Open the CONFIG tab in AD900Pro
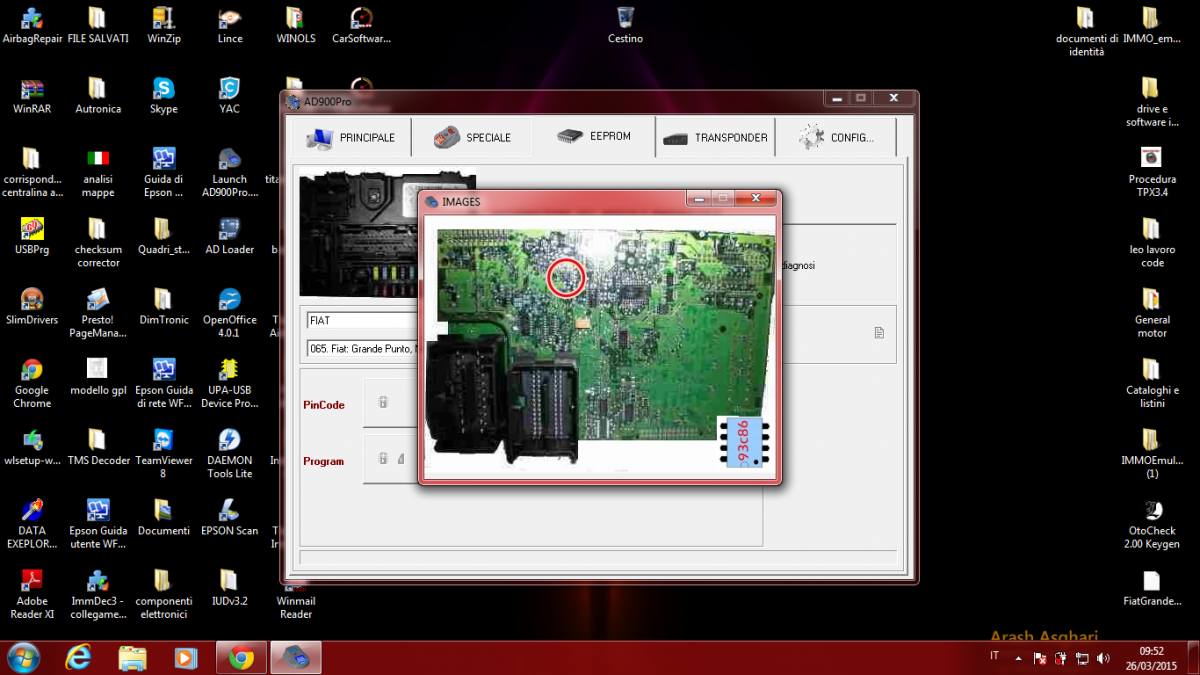 [836, 137]
